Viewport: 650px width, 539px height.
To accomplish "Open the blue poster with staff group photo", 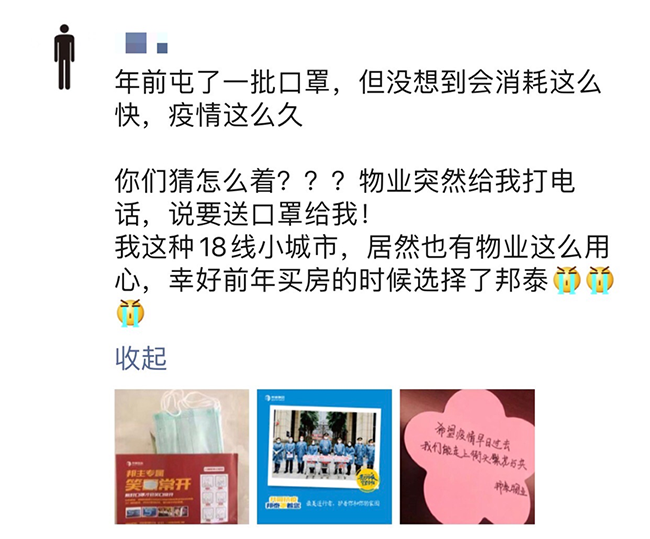I will point(324,456).
